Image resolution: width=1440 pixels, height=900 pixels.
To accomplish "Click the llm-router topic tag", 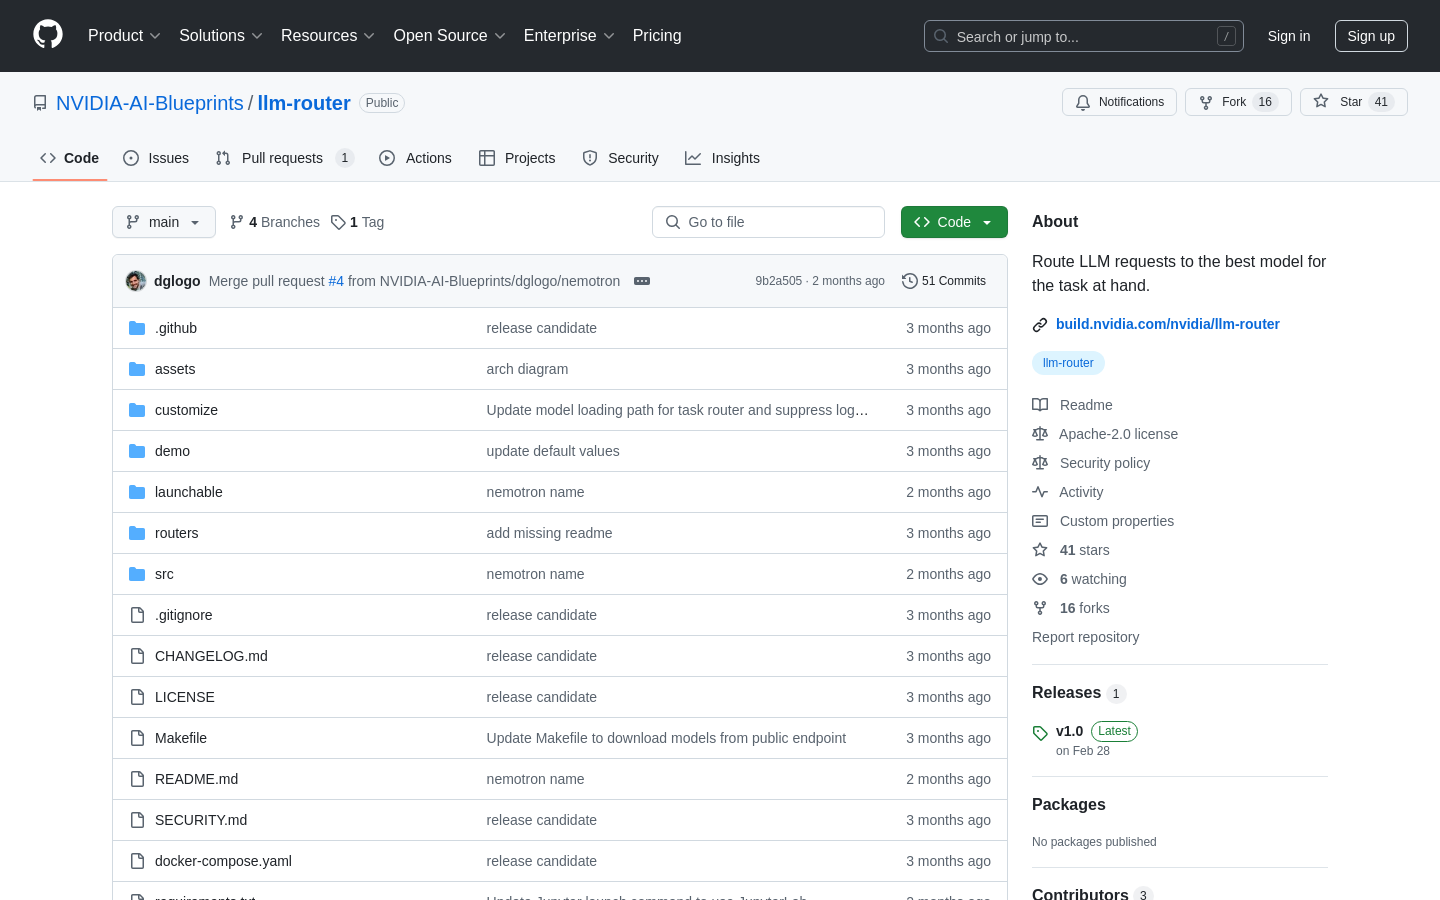I will point(1068,363).
